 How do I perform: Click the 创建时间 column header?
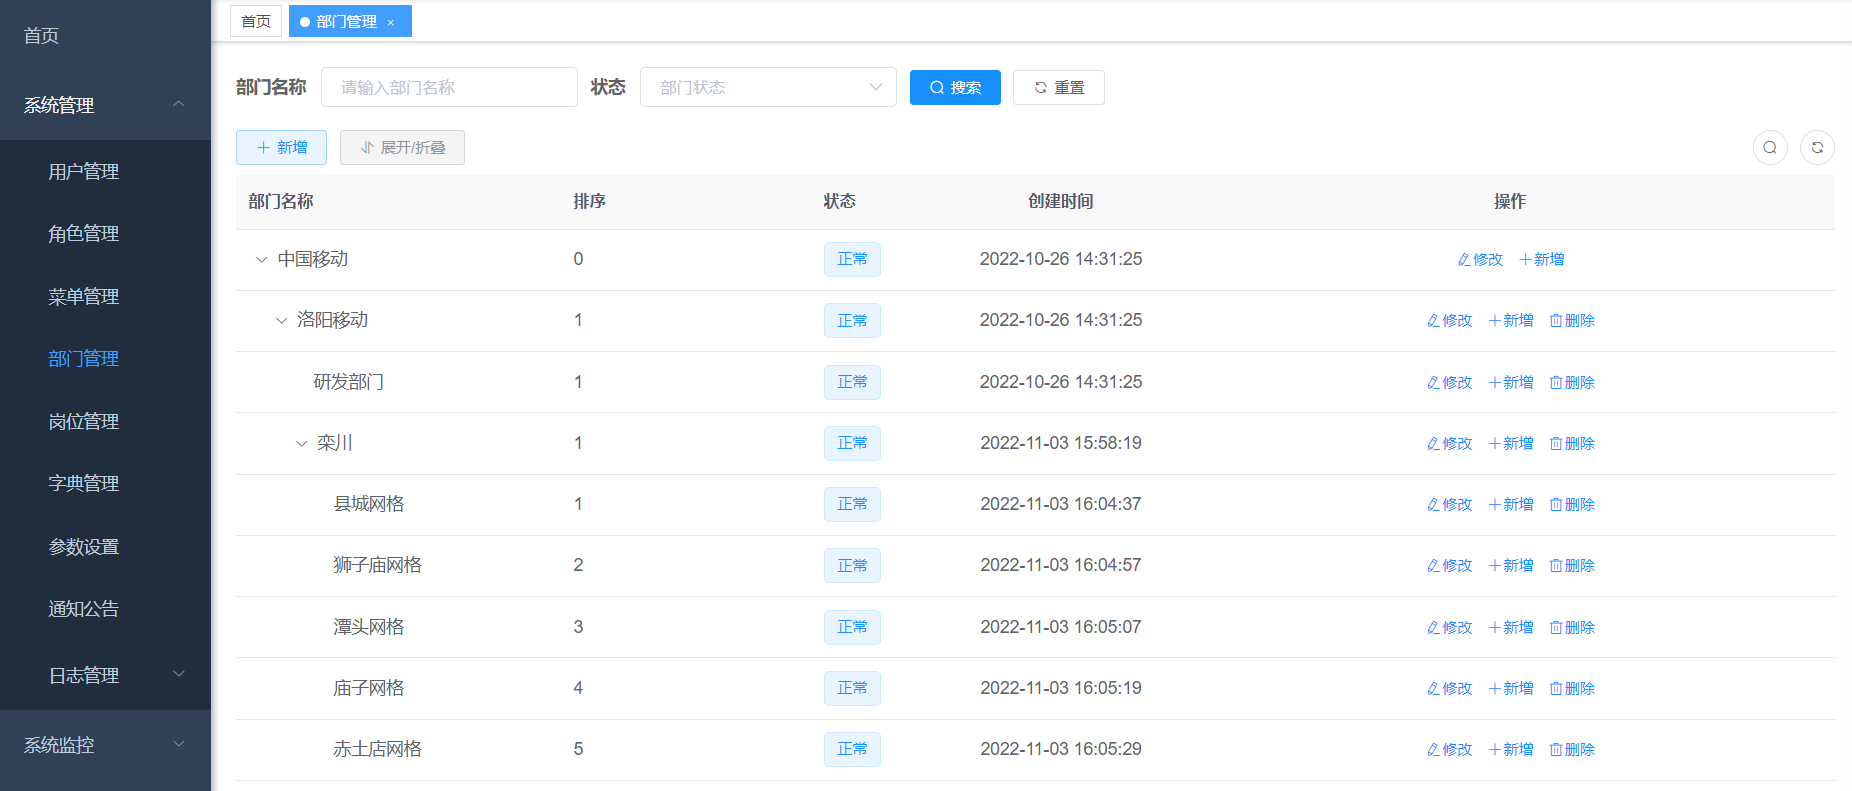tap(1061, 201)
